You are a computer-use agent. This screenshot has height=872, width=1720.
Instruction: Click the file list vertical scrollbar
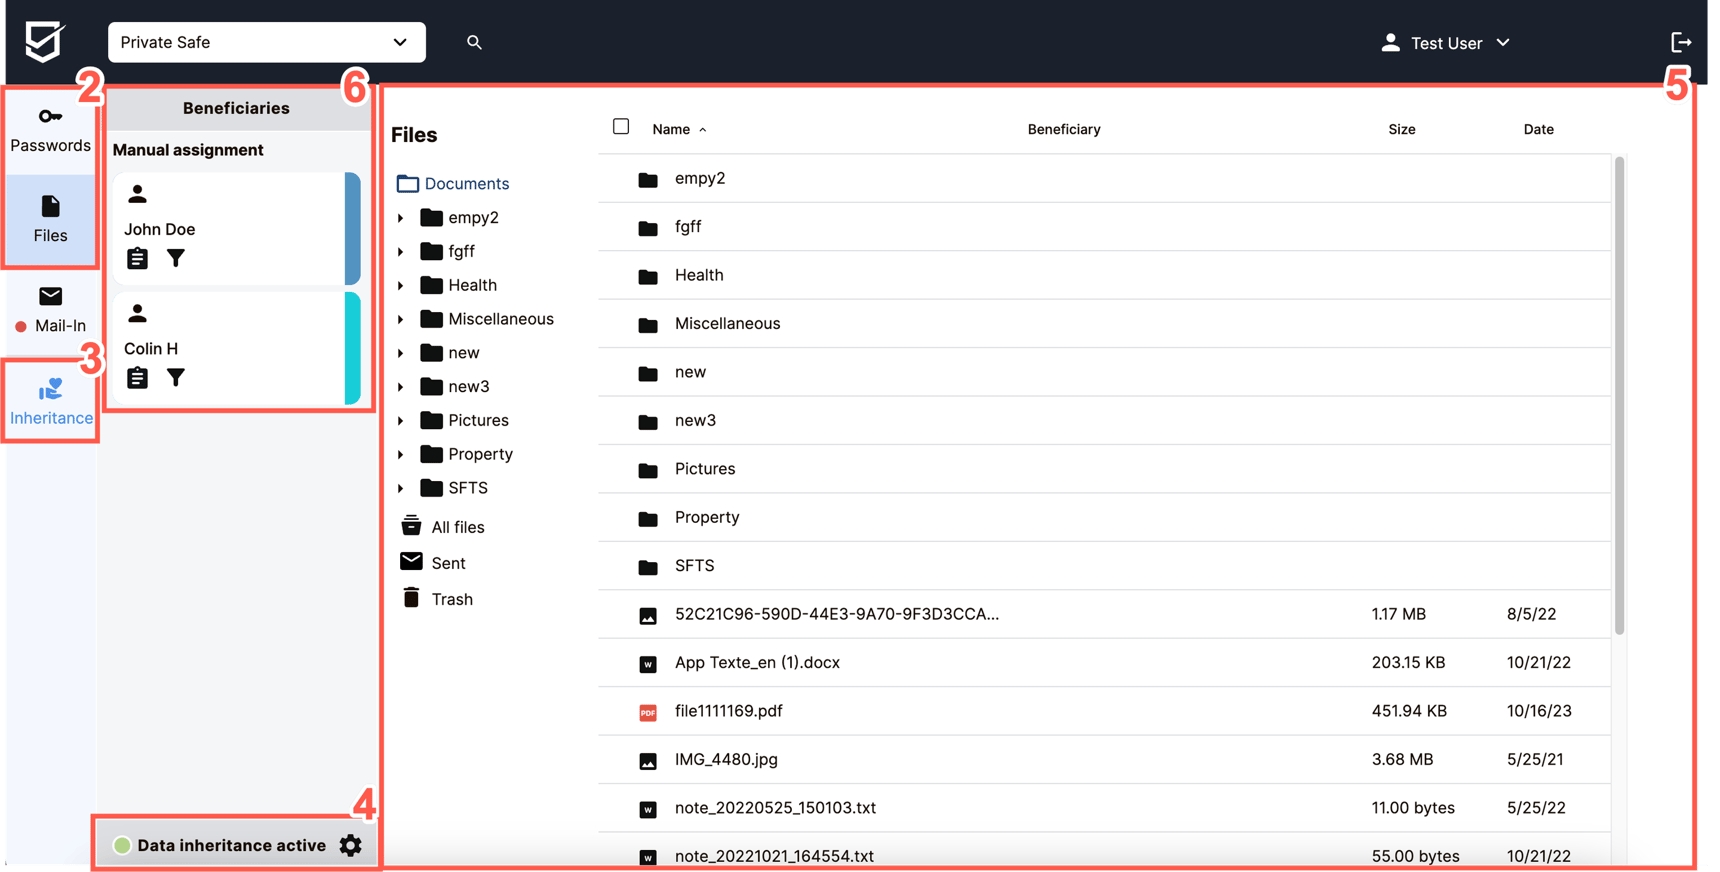[1619, 395]
